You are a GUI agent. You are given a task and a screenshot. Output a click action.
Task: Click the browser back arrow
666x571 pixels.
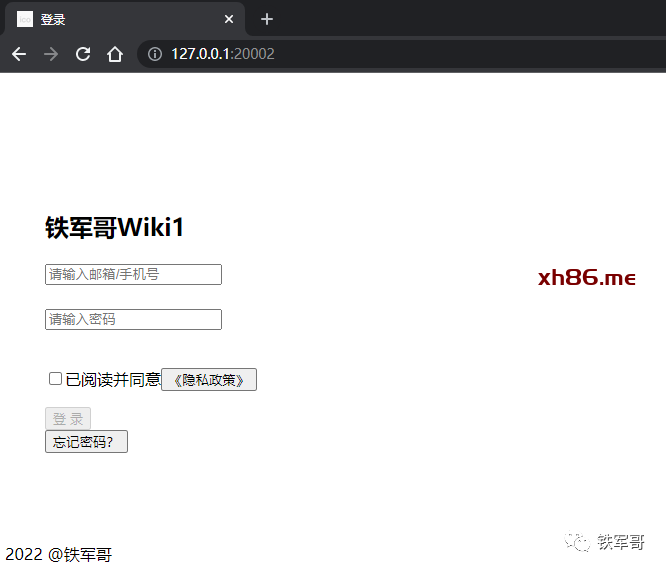19,54
